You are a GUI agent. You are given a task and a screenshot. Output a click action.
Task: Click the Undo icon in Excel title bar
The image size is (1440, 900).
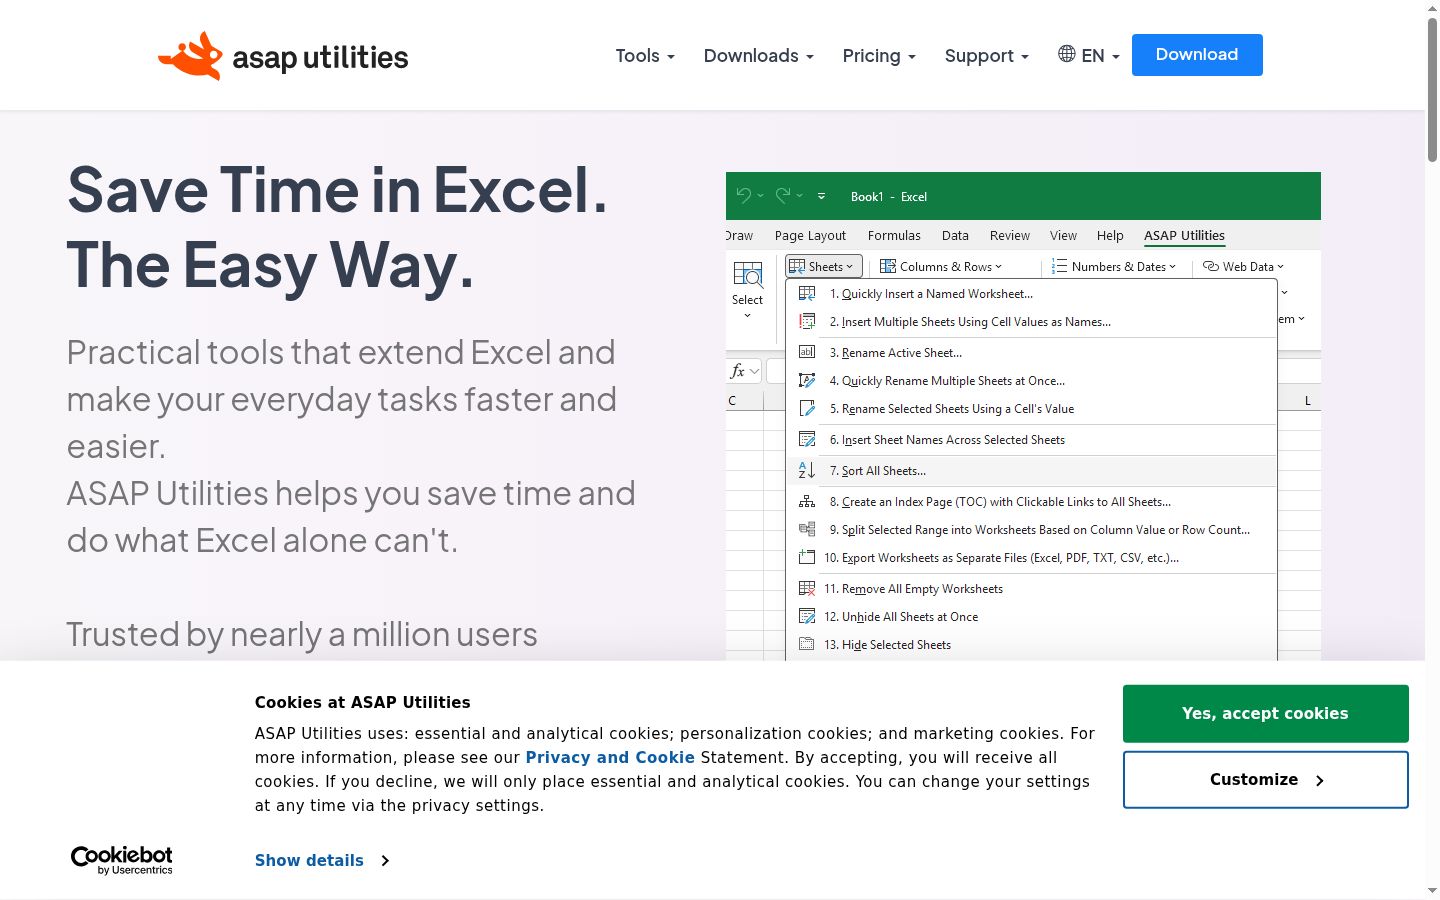[743, 196]
